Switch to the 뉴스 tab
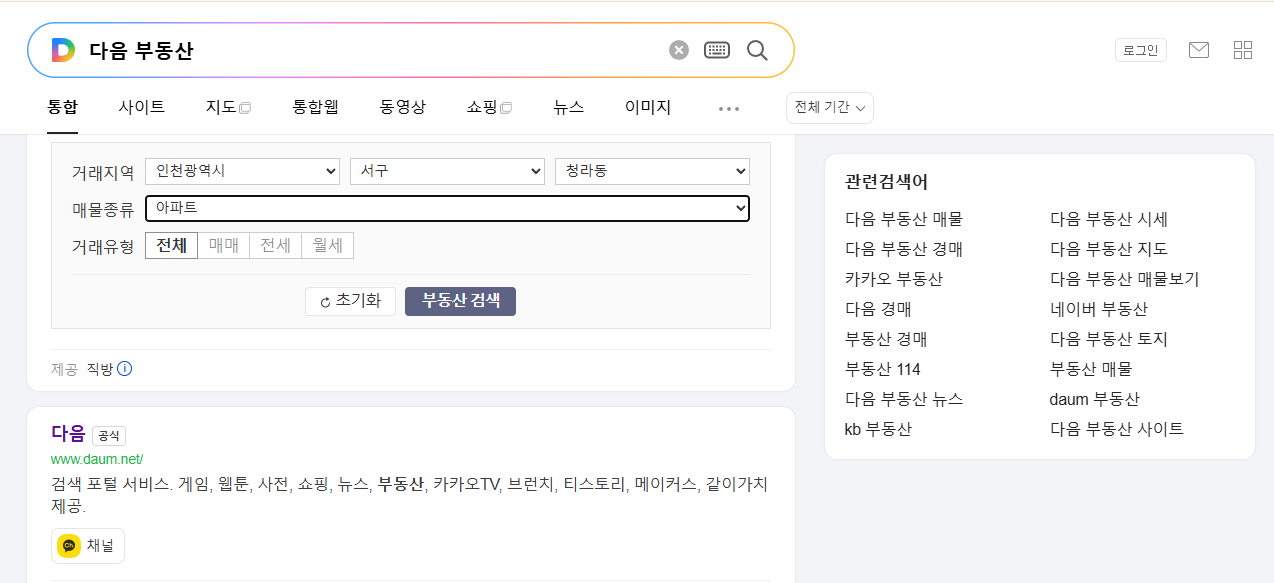 tap(568, 107)
